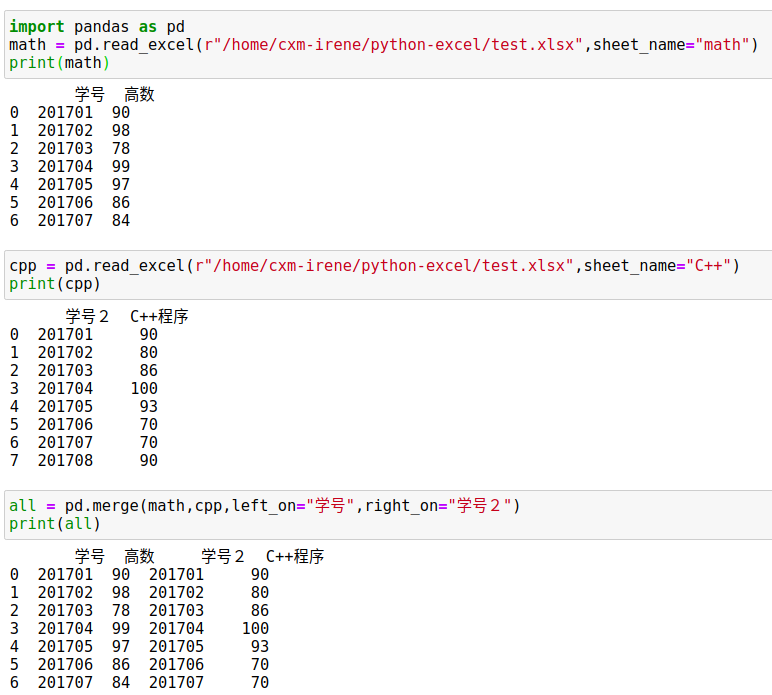Screen dimensions: 772x695
Task: Click inside the cell reading the C++ sheet
Action: [389, 275]
